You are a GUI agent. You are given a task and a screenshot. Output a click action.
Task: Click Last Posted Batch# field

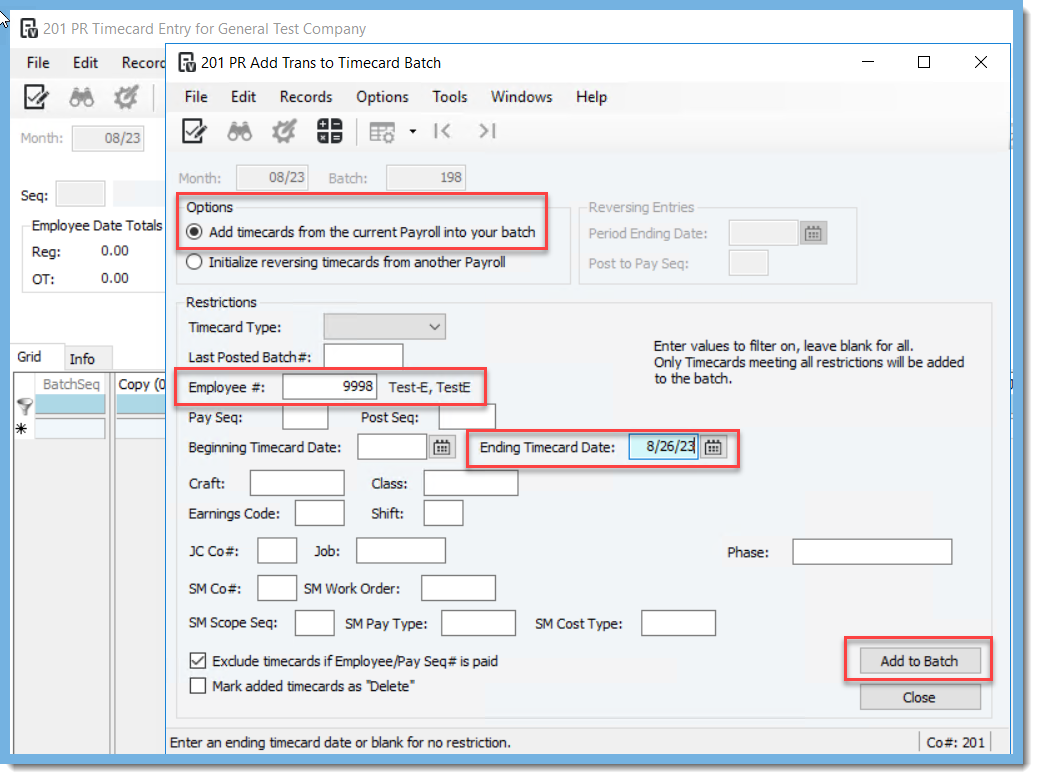(x=363, y=357)
